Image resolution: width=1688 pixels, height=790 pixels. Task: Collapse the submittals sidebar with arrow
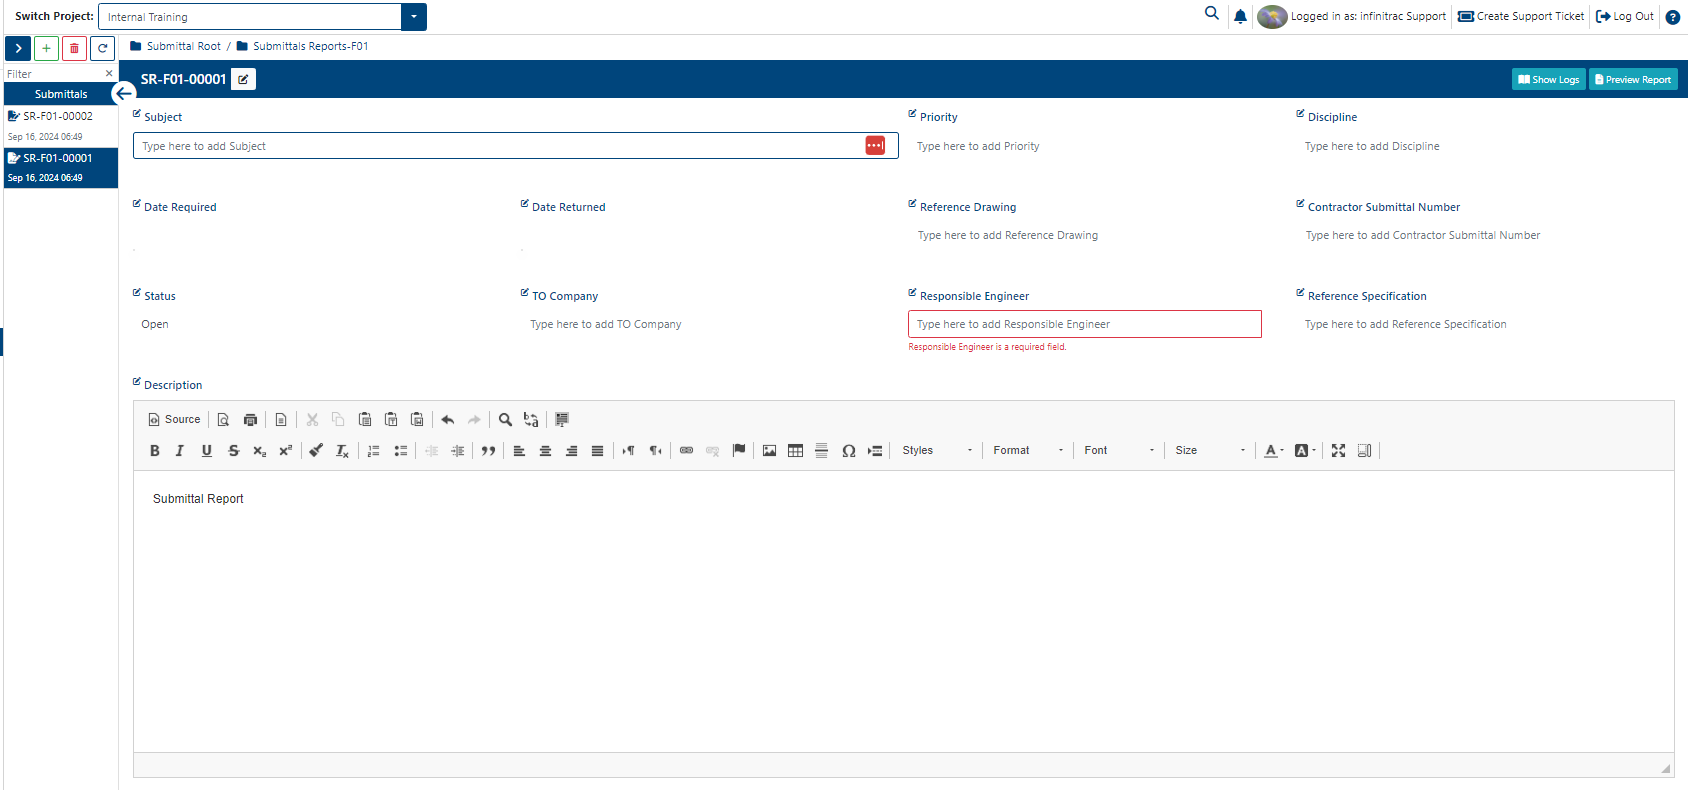point(124,94)
